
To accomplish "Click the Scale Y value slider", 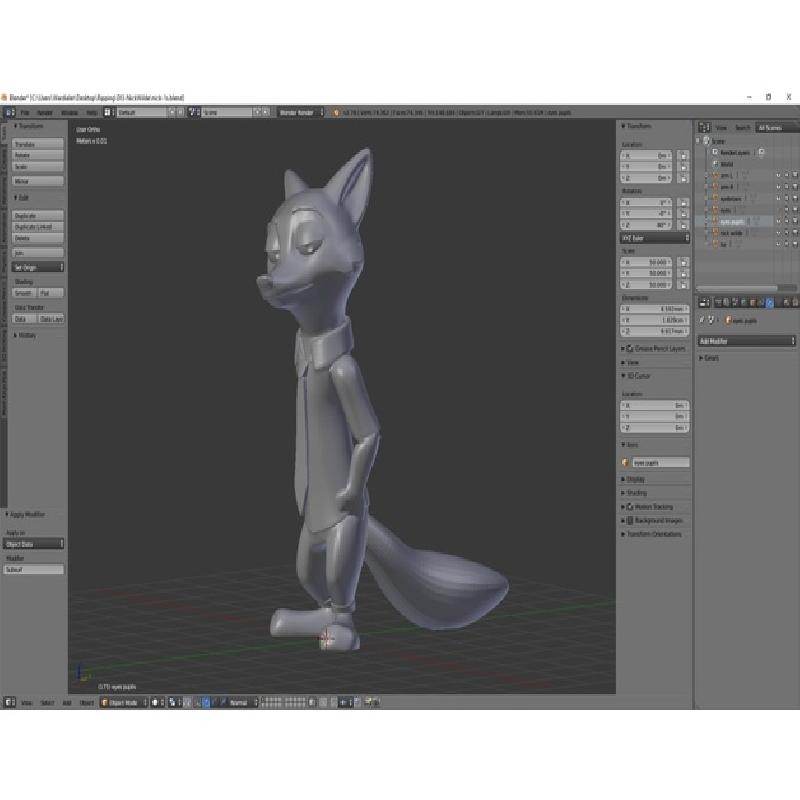I will 647,273.
